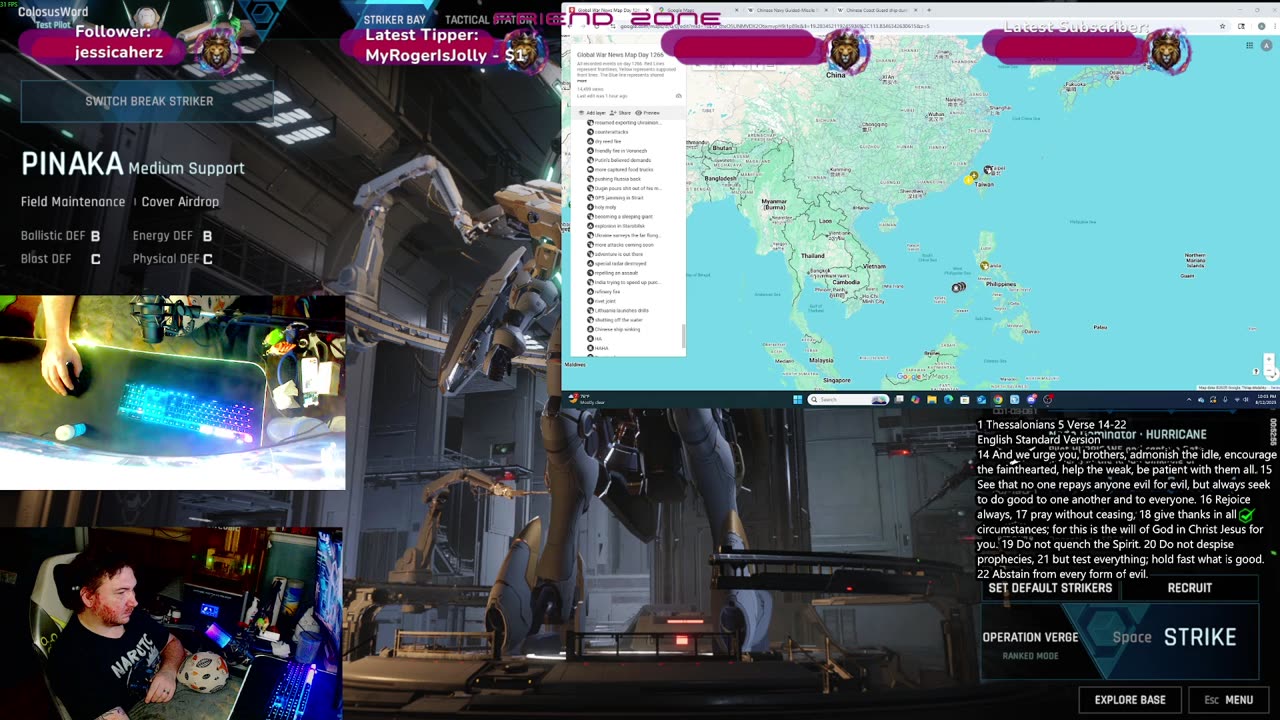The image size is (1280, 720).
Task: Select the Global War News Map tab
Action: tap(610, 10)
